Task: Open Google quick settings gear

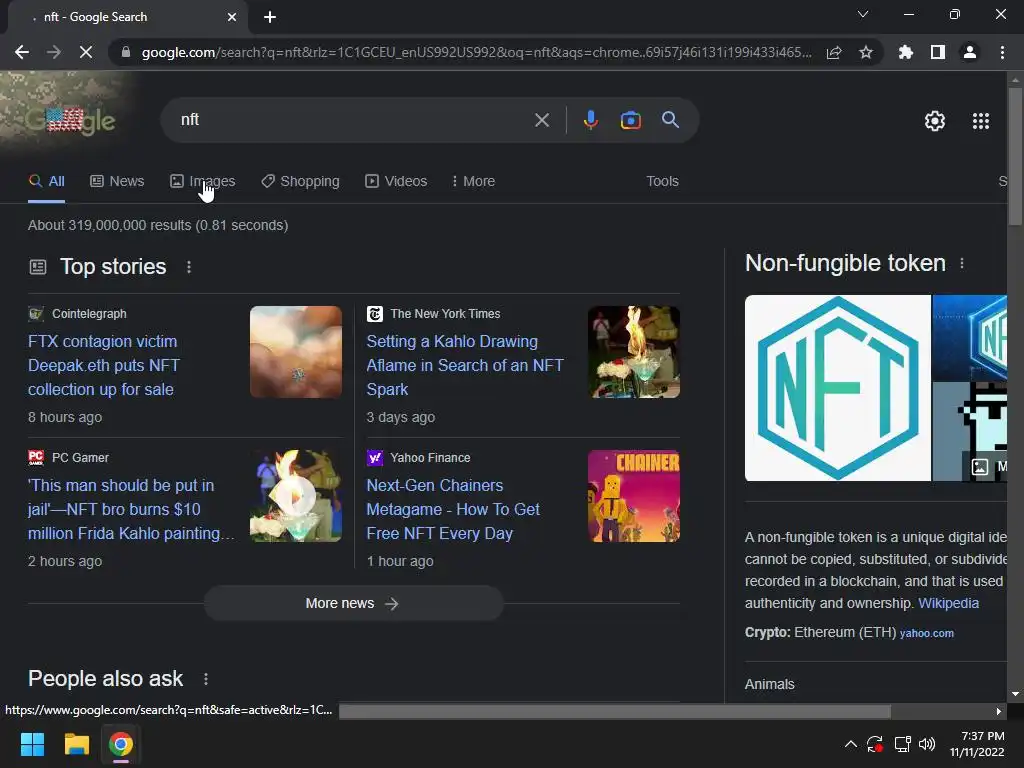Action: click(935, 121)
